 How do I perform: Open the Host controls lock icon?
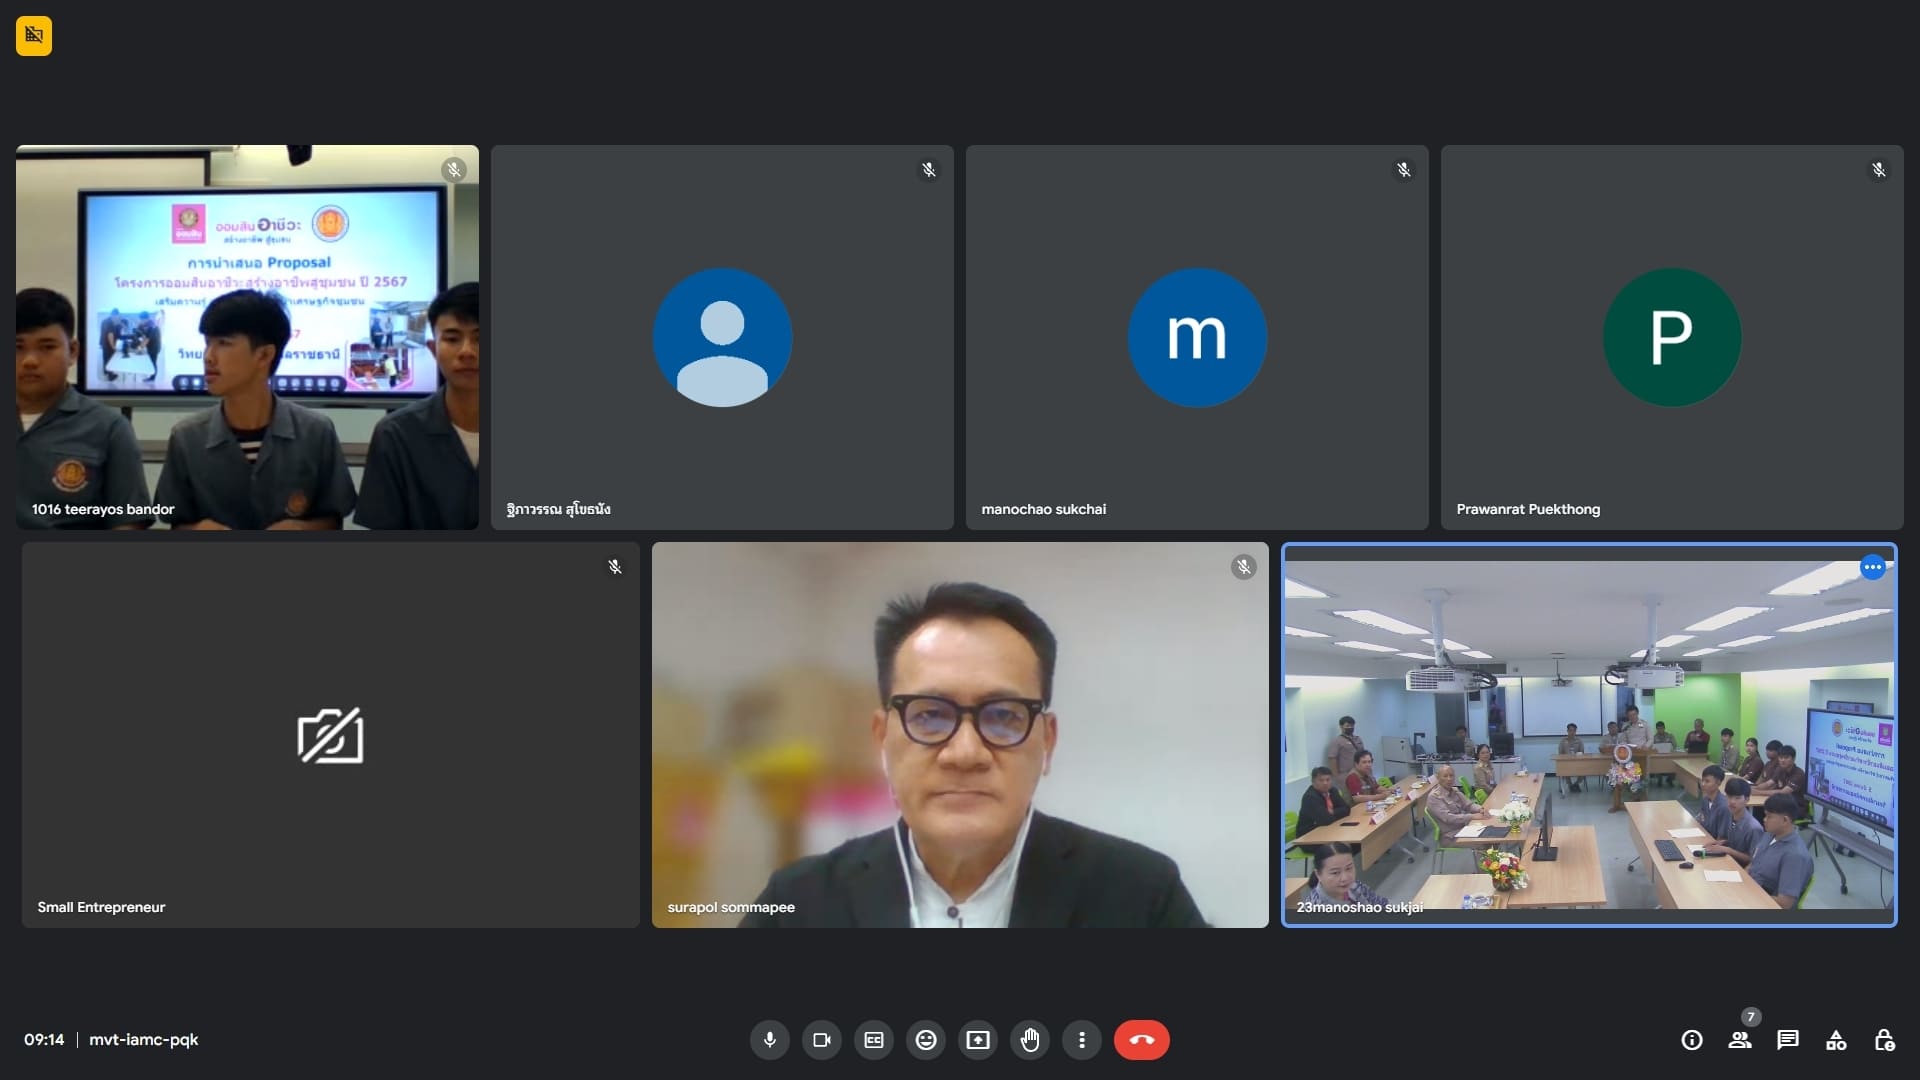coord(1884,1040)
